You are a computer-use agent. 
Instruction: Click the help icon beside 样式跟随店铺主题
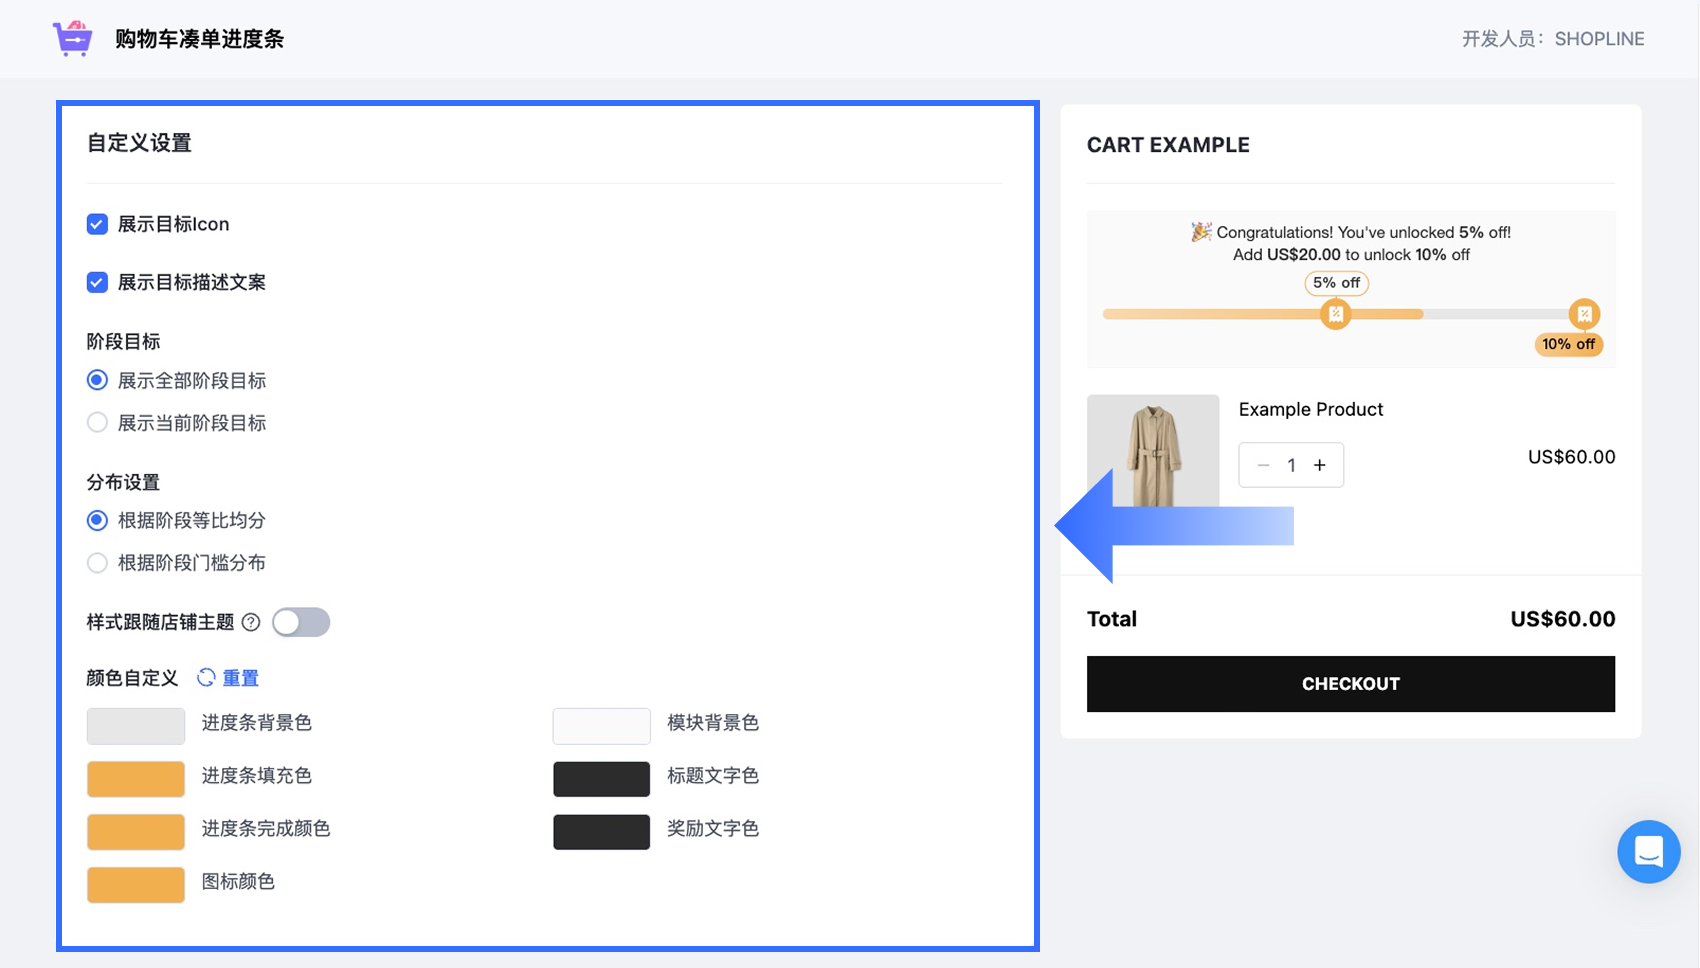[x=251, y=622]
